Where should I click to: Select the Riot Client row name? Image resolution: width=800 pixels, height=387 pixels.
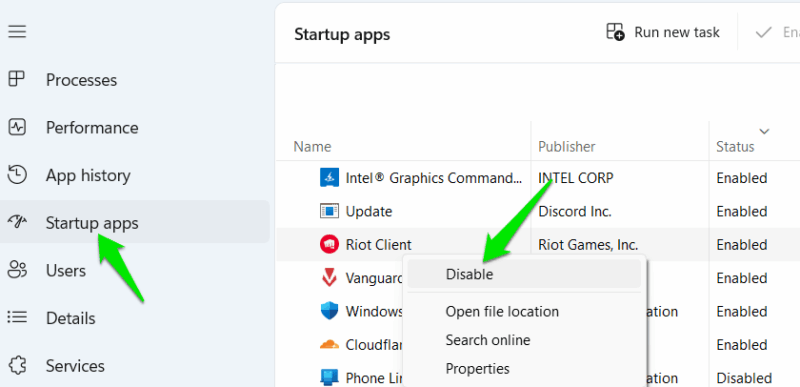[379, 245]
